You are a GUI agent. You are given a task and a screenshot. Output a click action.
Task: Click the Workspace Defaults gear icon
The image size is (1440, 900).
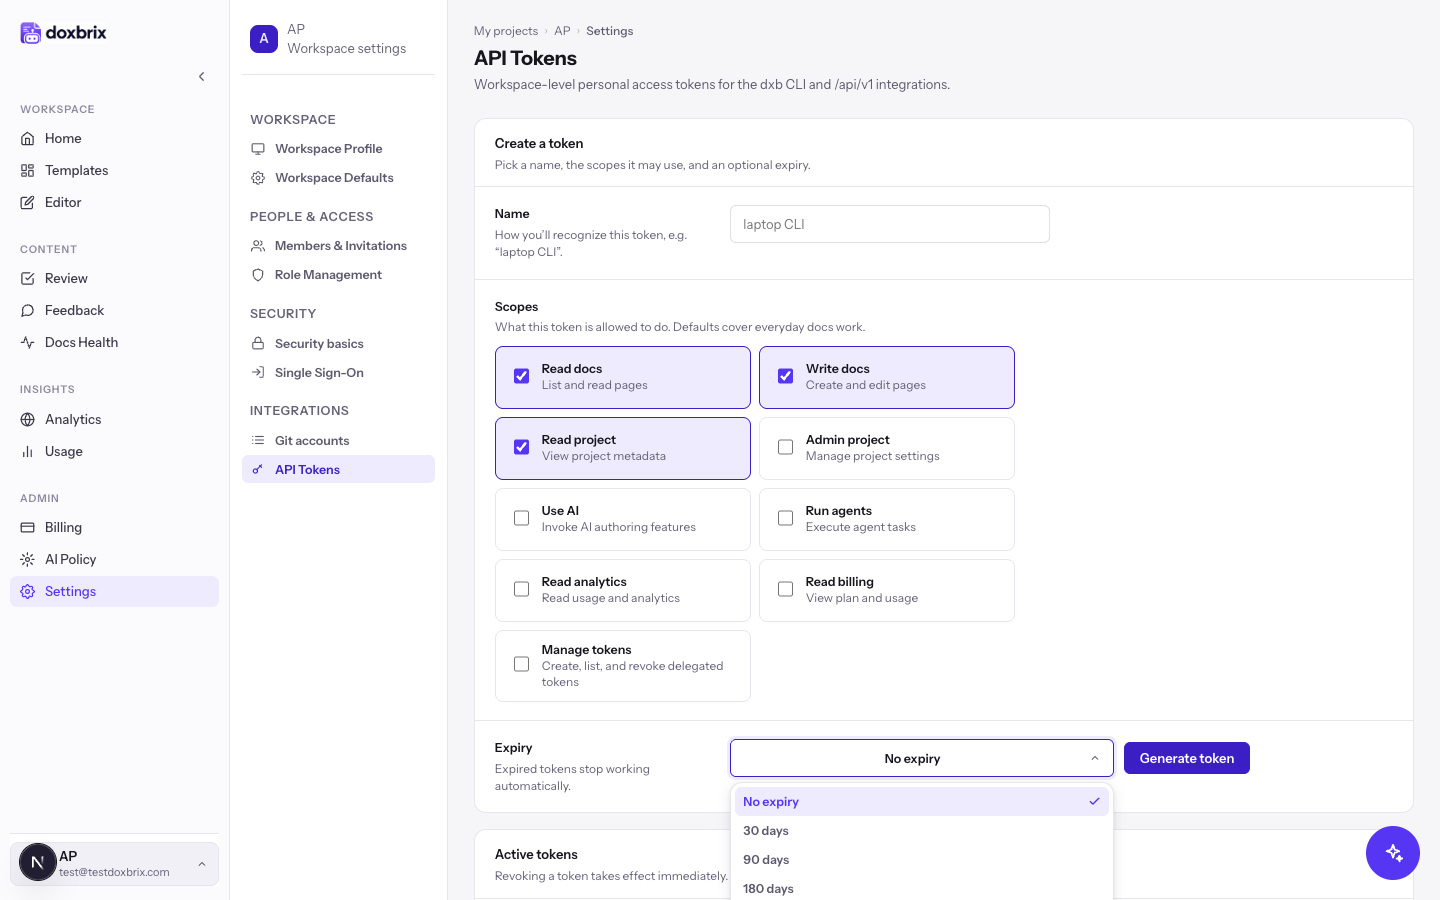click(258, 177)
